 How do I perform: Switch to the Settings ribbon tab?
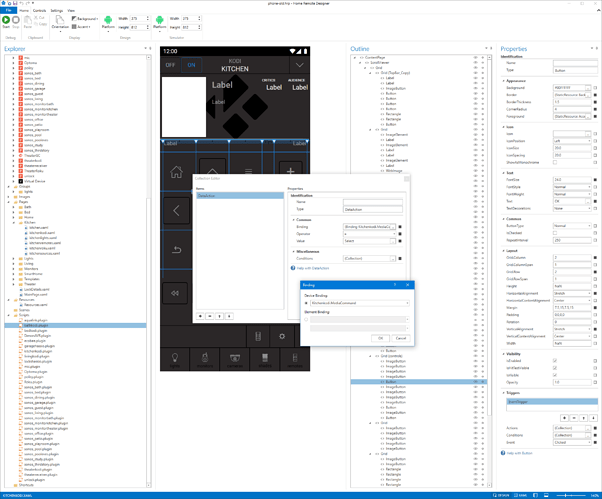pos(57,10)
